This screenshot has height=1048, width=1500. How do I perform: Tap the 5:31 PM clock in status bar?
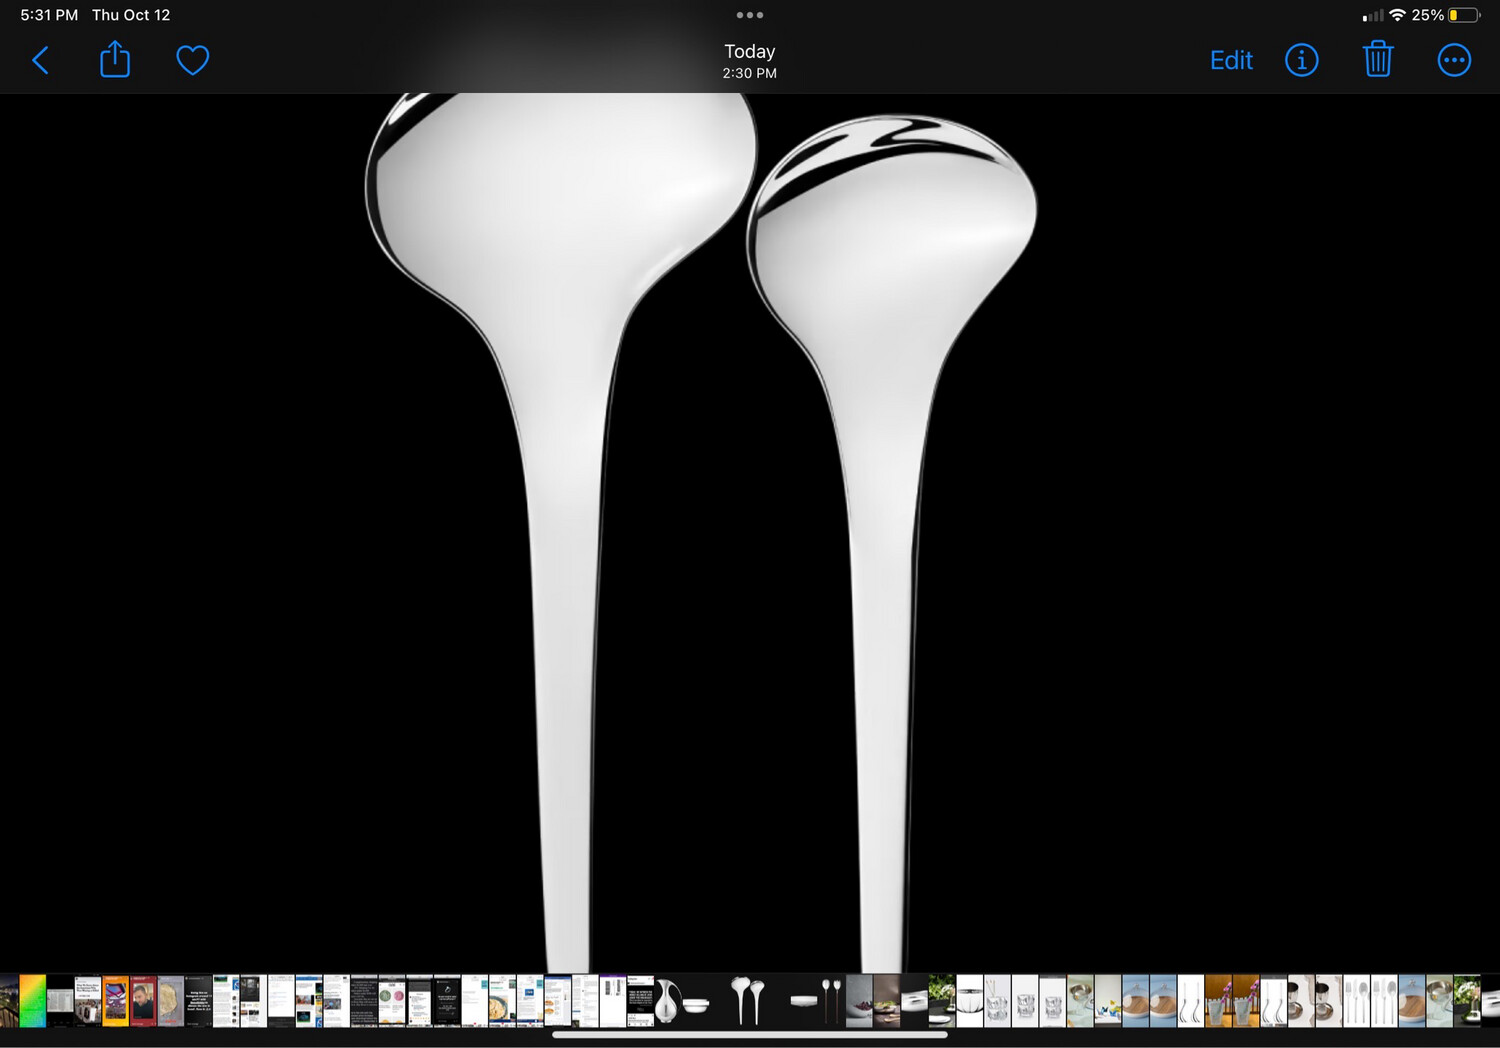49,15
